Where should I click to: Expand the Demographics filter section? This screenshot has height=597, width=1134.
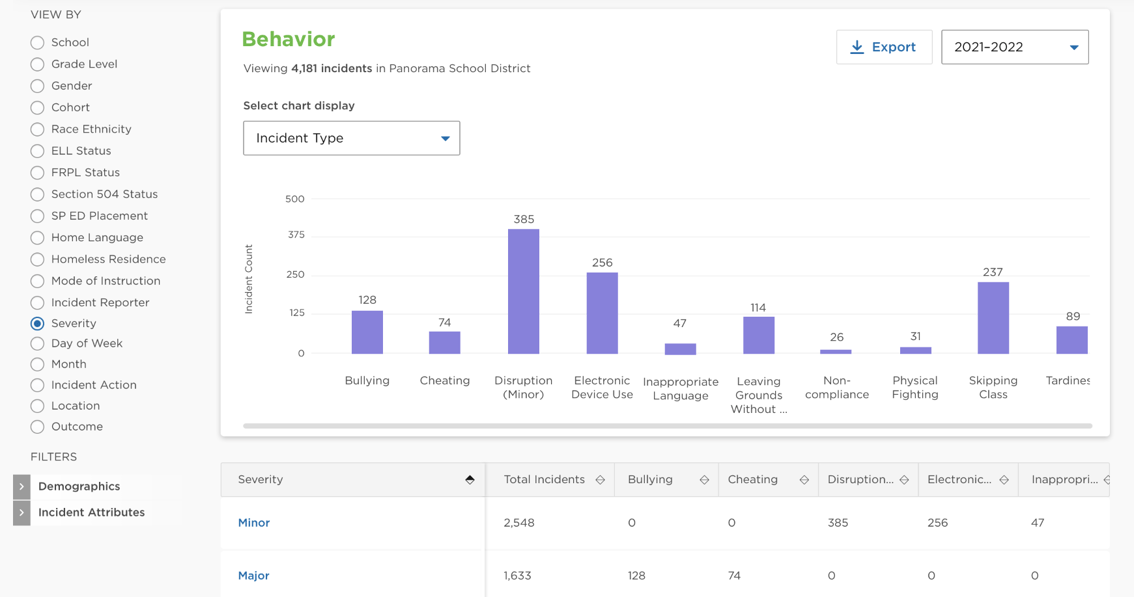(22, 487)
